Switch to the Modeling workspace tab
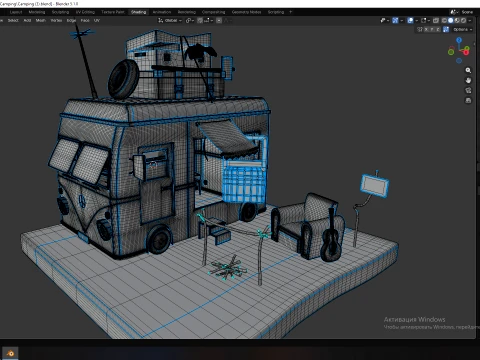480x360 pixels. (x=37, y=12)
